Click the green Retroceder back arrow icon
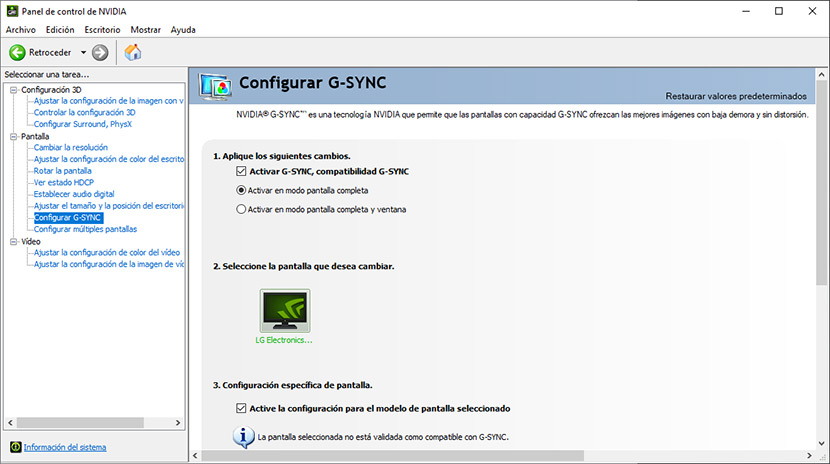The image size is (830, 464). point(17,52)
